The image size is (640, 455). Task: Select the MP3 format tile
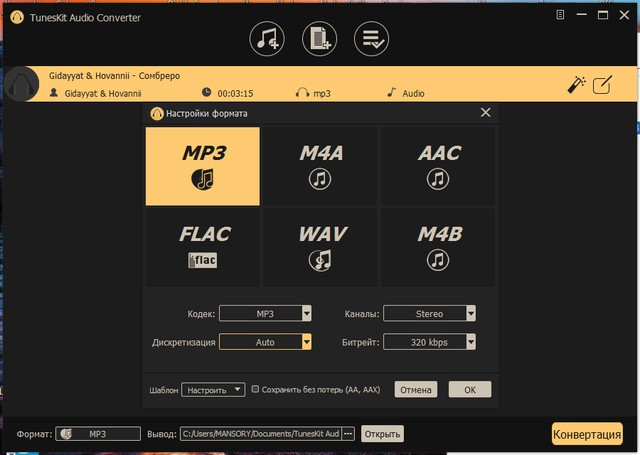[203, 166]
